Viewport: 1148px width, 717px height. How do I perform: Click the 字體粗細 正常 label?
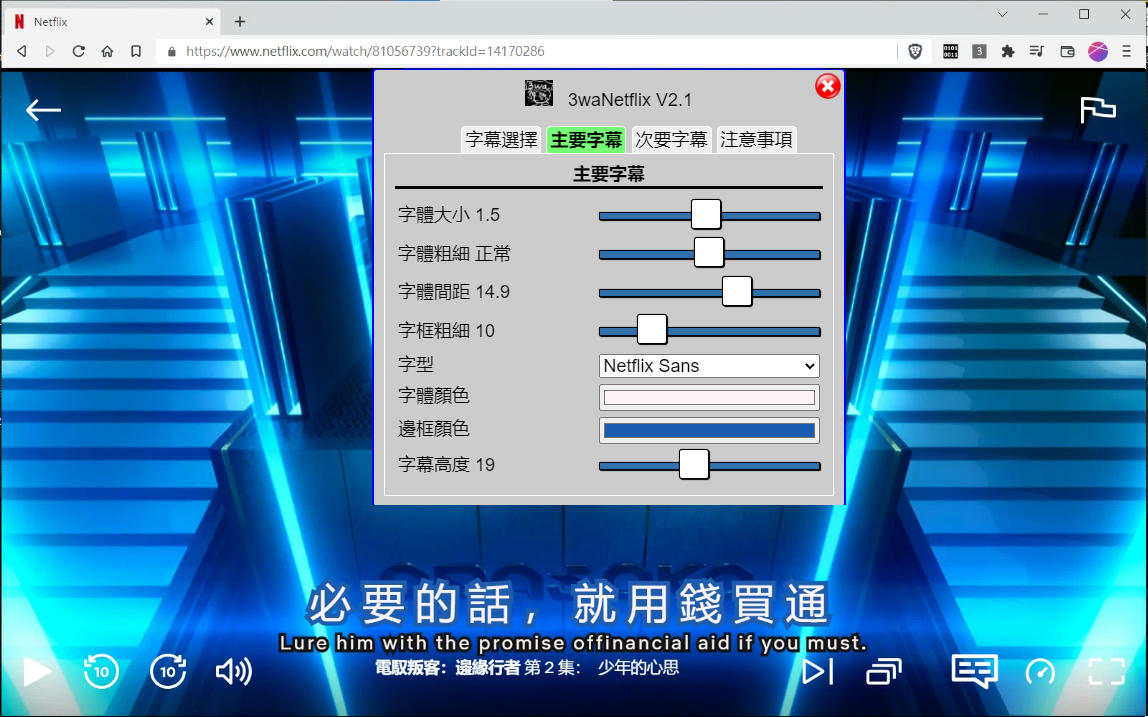[x=455, y=253]
